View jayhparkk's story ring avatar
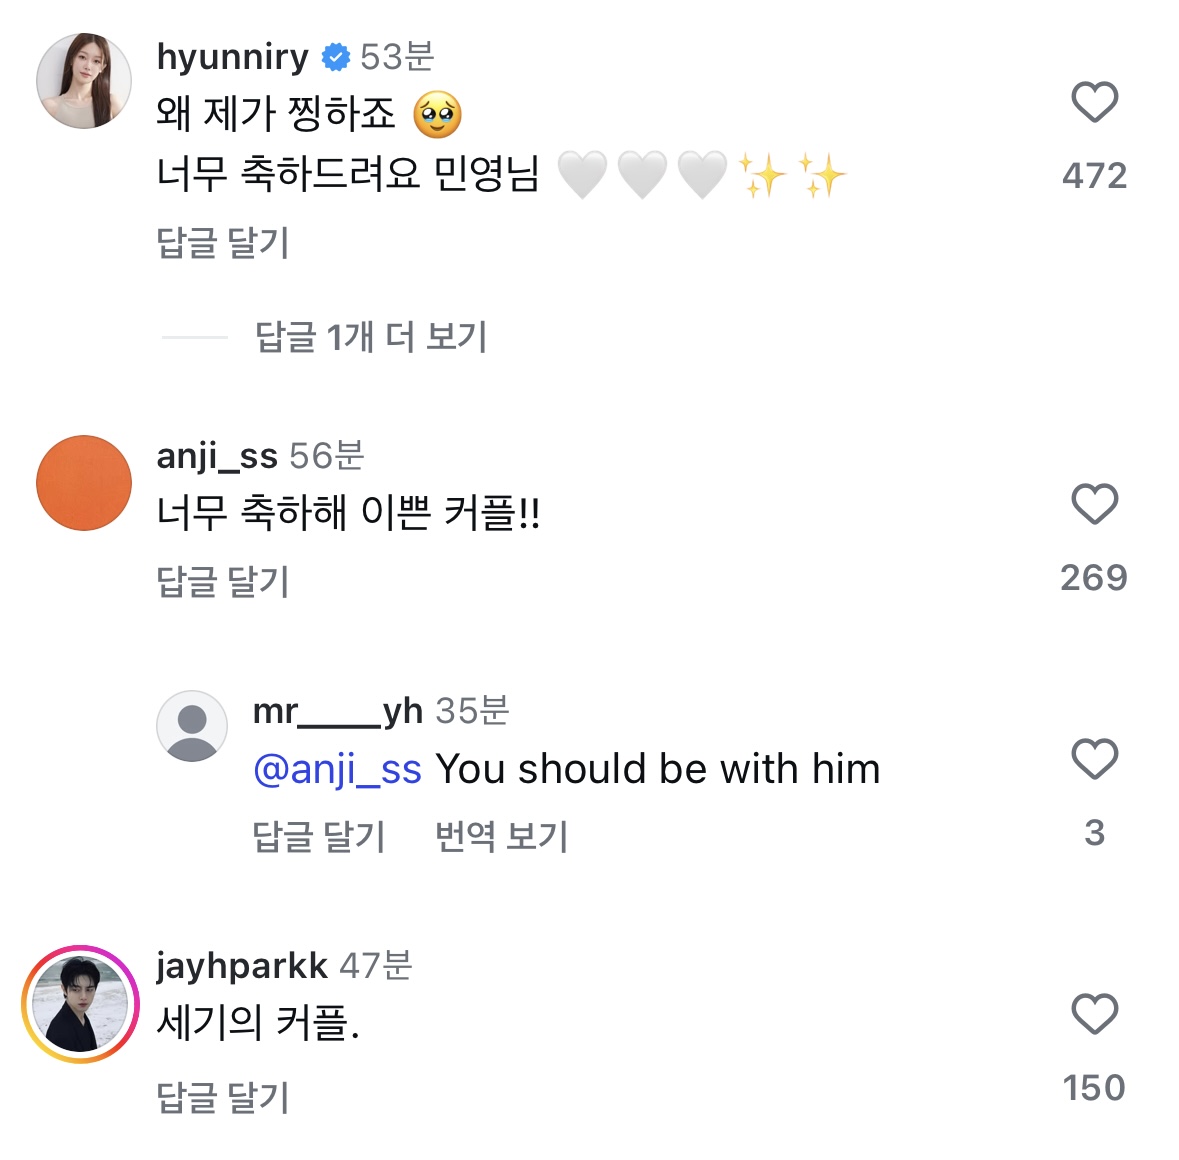1179x1160 pixels. tap(80, 1003)
